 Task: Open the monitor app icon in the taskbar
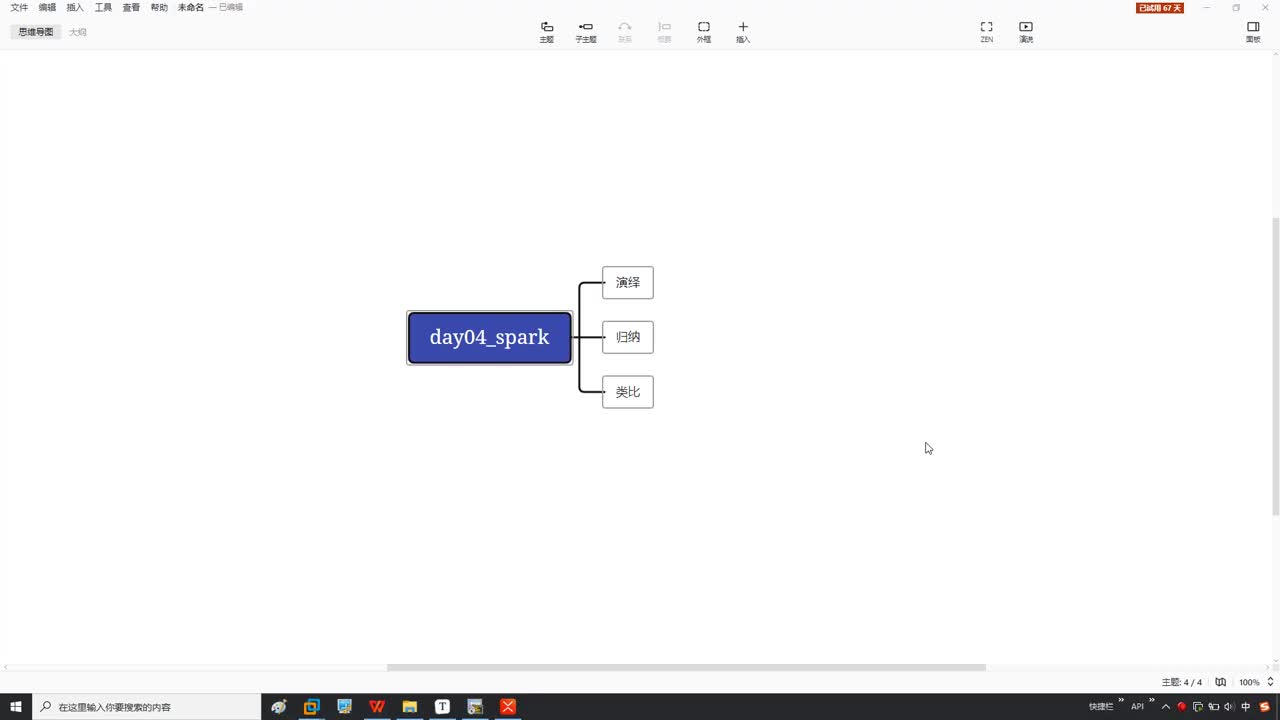point(344,707)
